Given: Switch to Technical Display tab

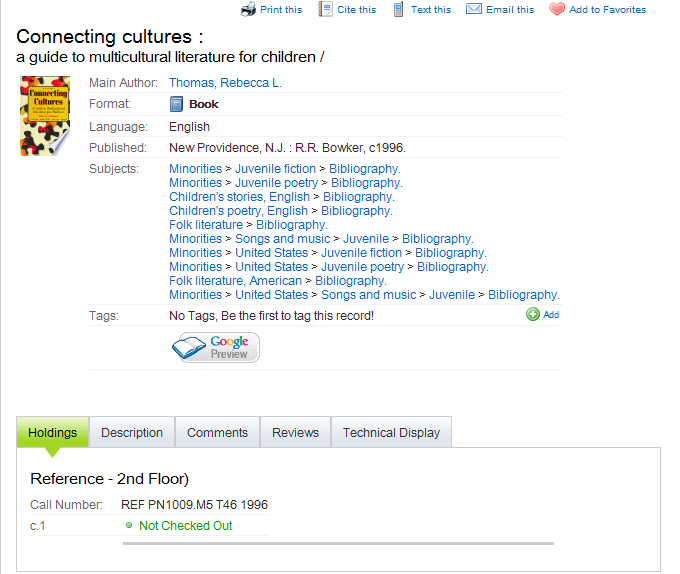Looking at the screenshot, I should click(x=391, y=432).
